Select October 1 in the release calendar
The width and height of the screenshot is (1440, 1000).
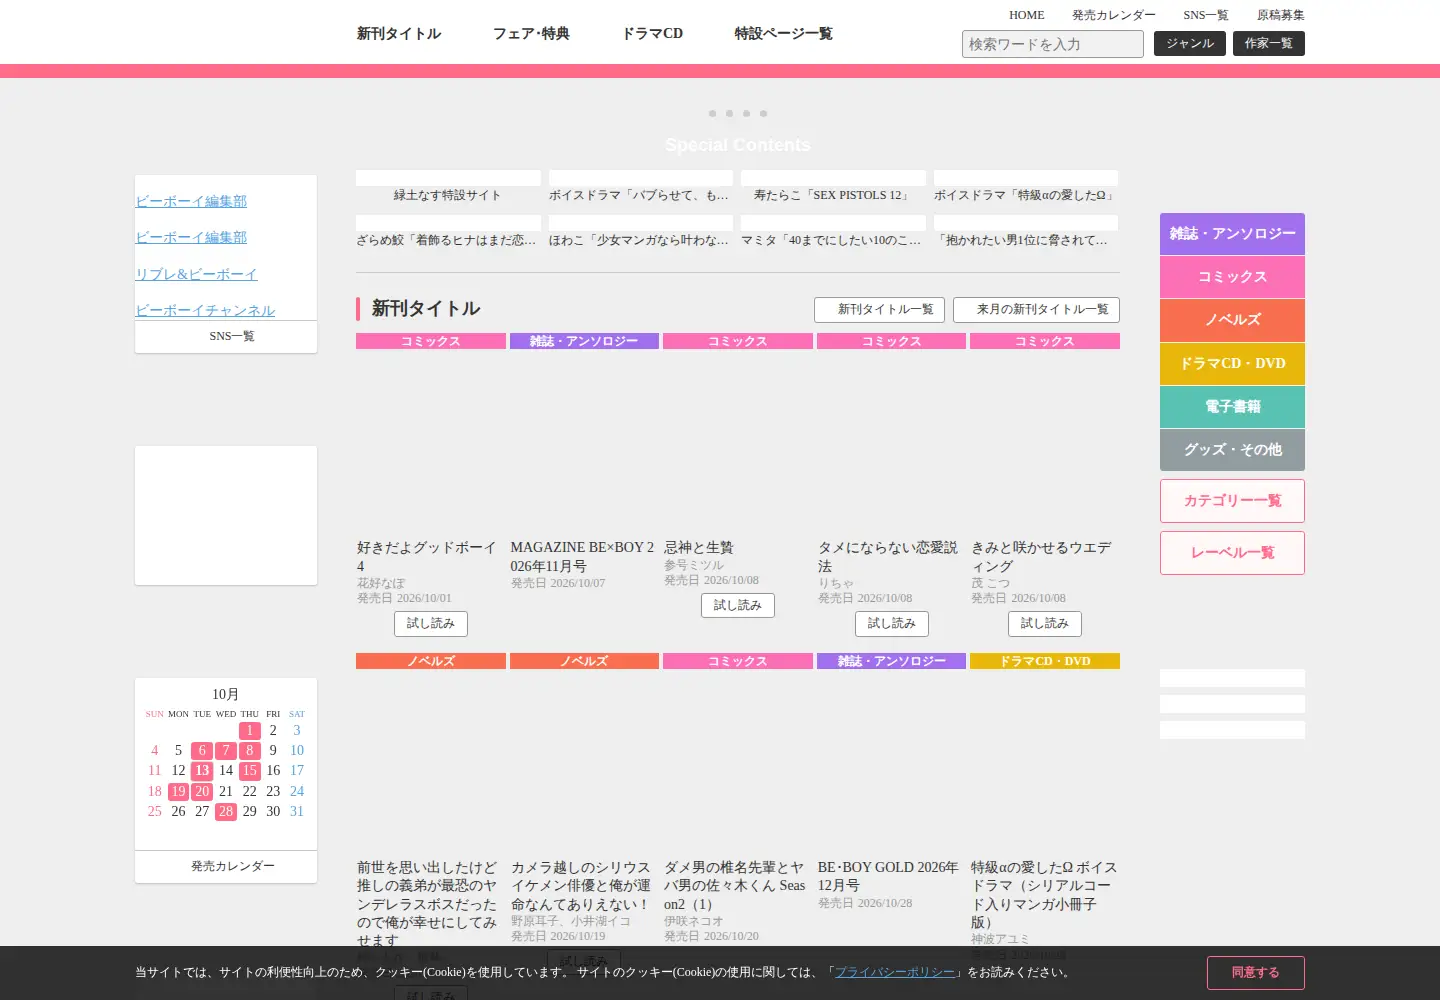coord(250,731)
